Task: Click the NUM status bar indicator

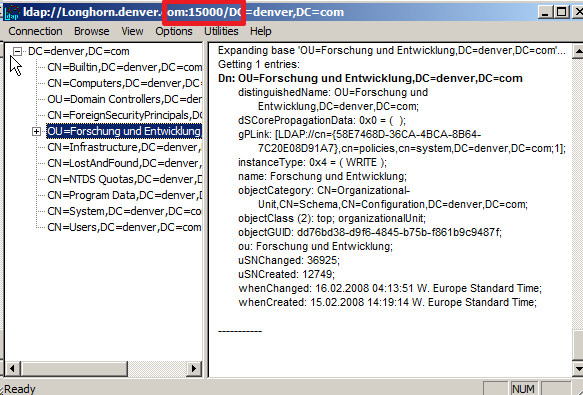Action: (x=524, y=389)
